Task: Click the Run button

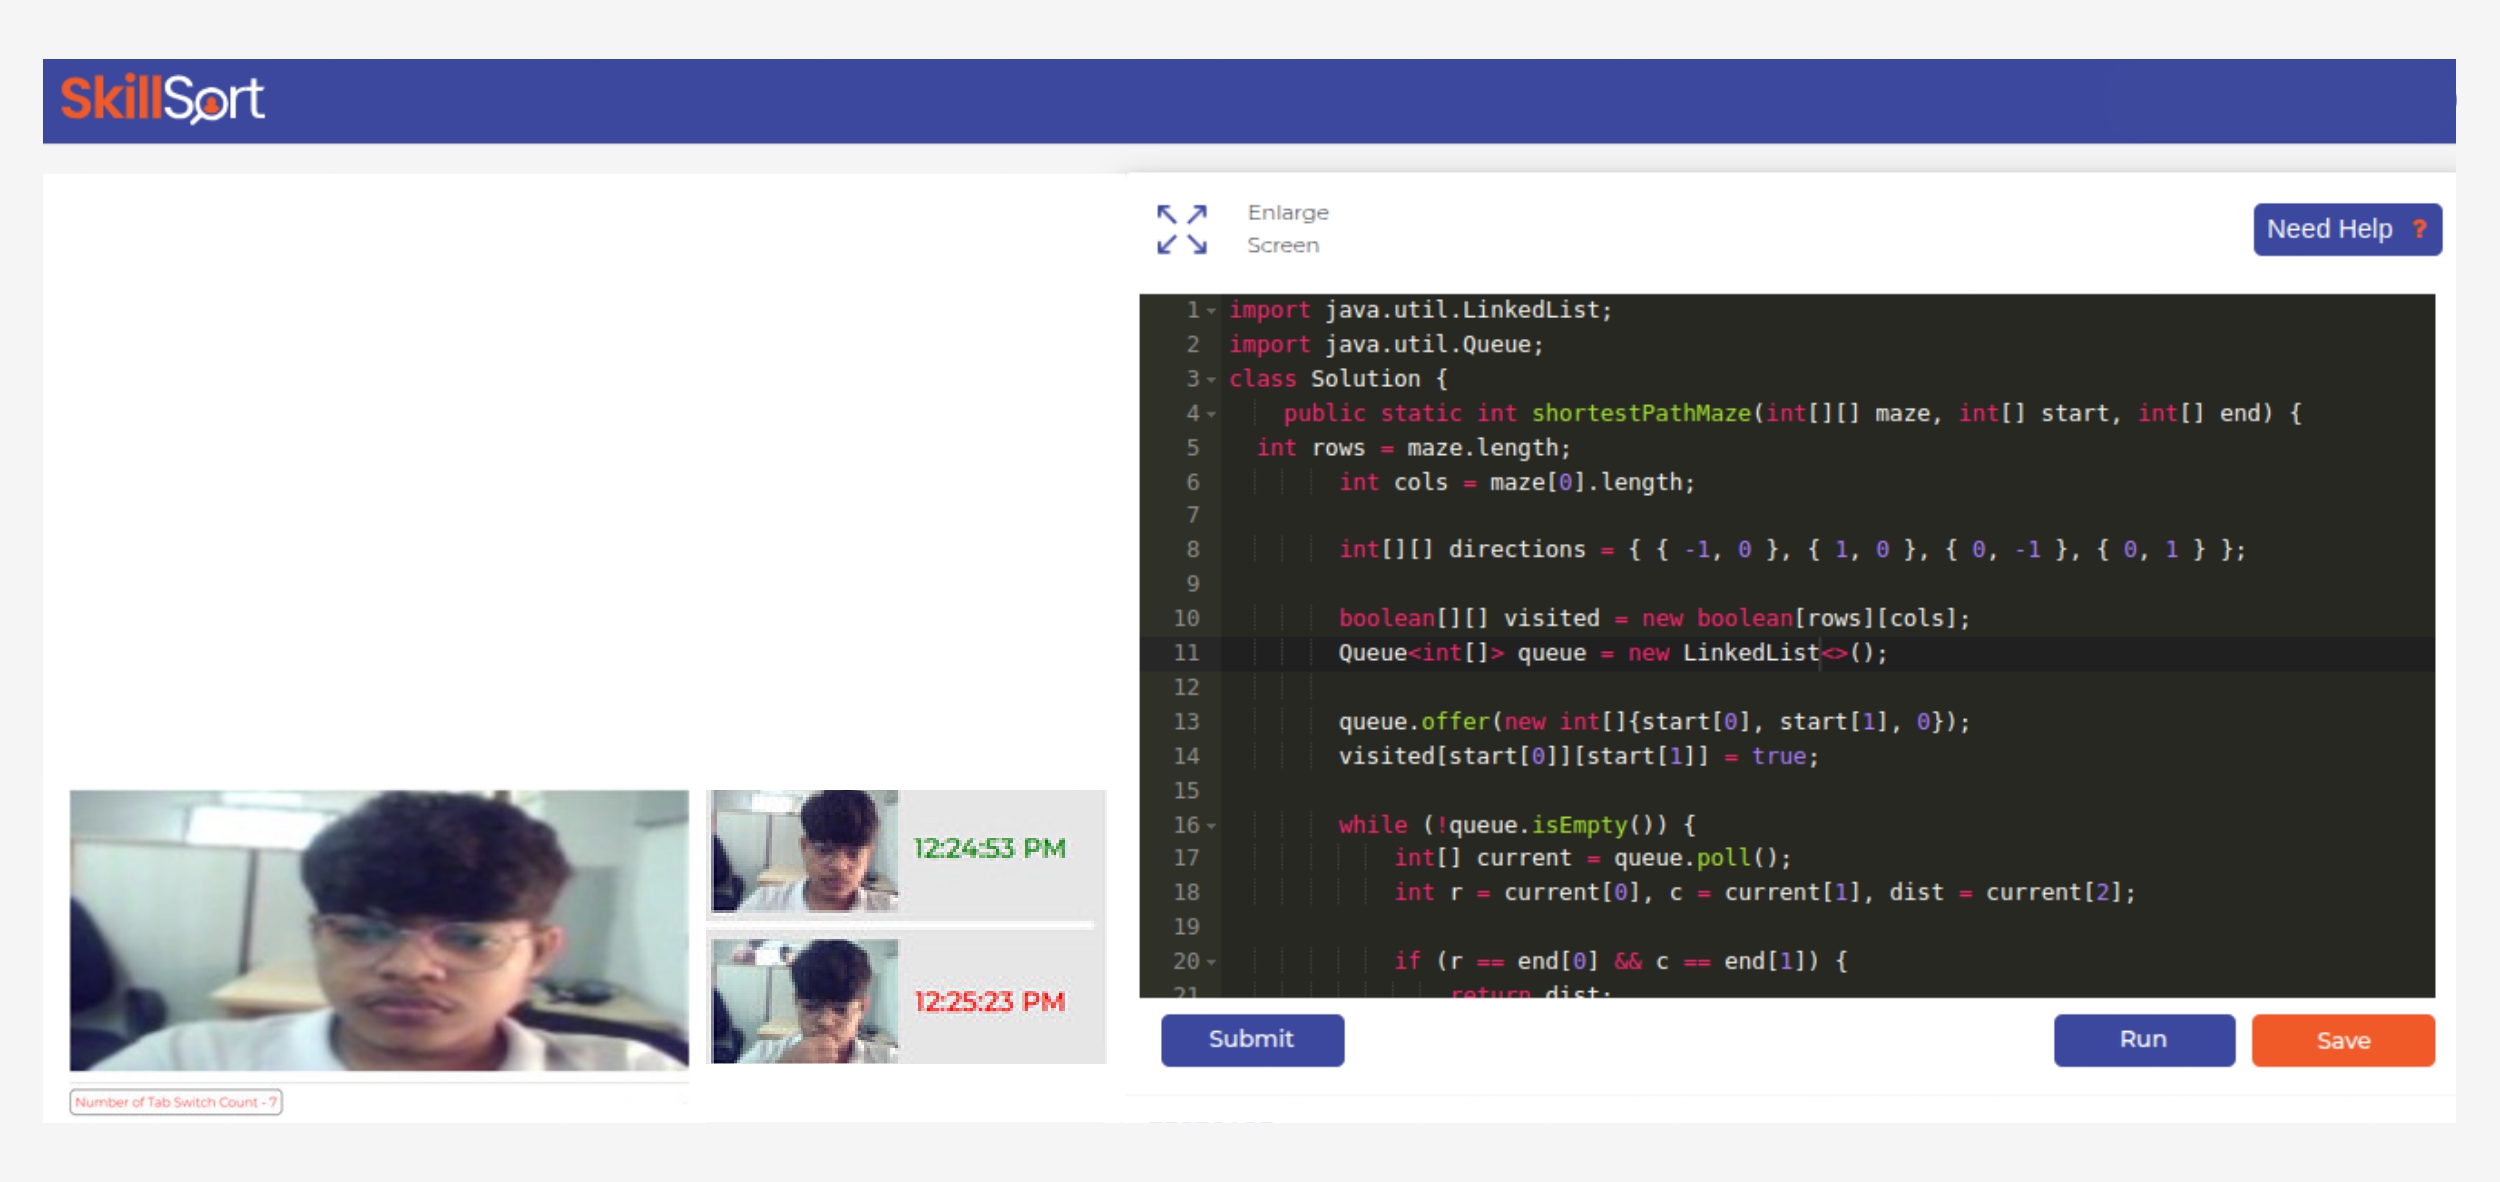Action: tap(2143, 1040)
